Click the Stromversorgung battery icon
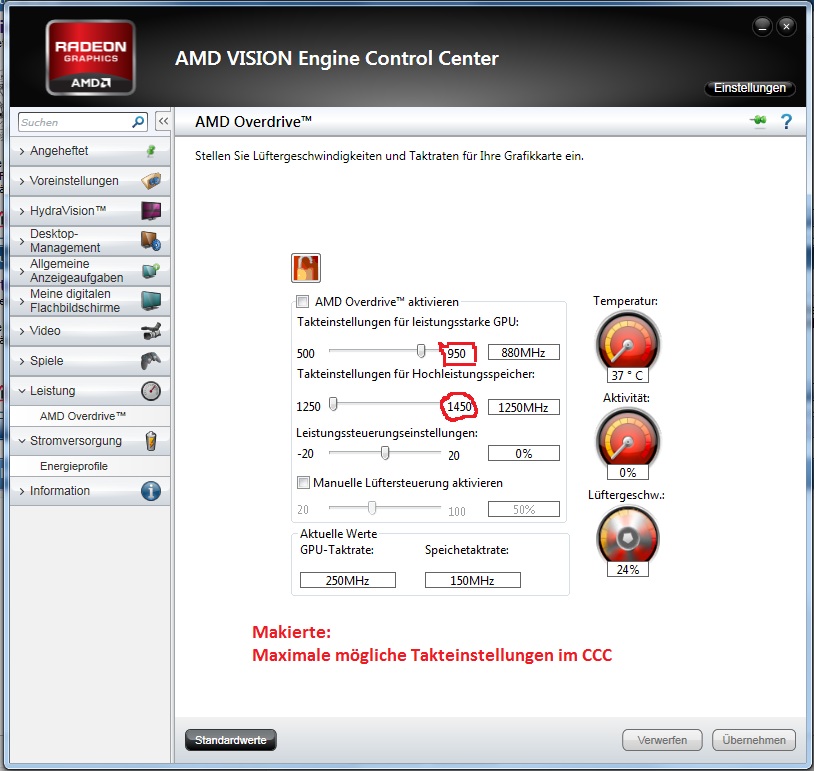 pyautogui.click(x=151, y=441)
